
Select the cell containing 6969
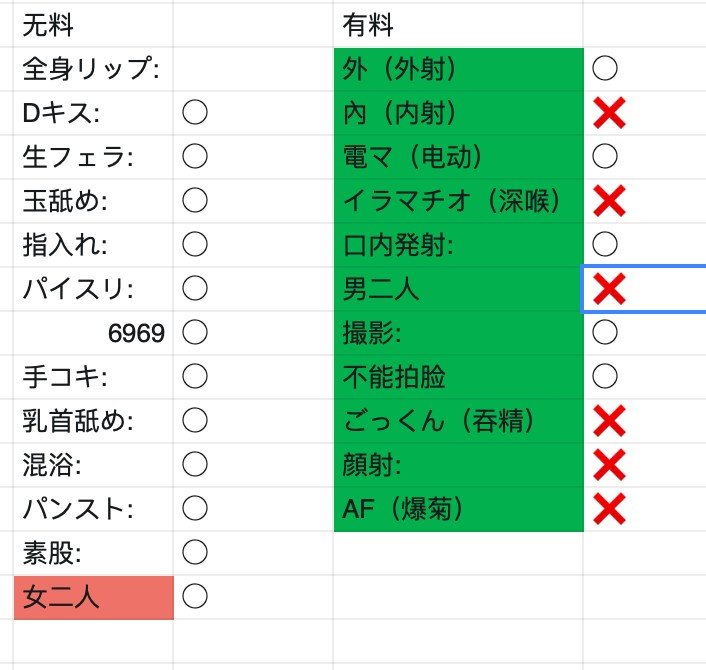click(x=93, y=332)
